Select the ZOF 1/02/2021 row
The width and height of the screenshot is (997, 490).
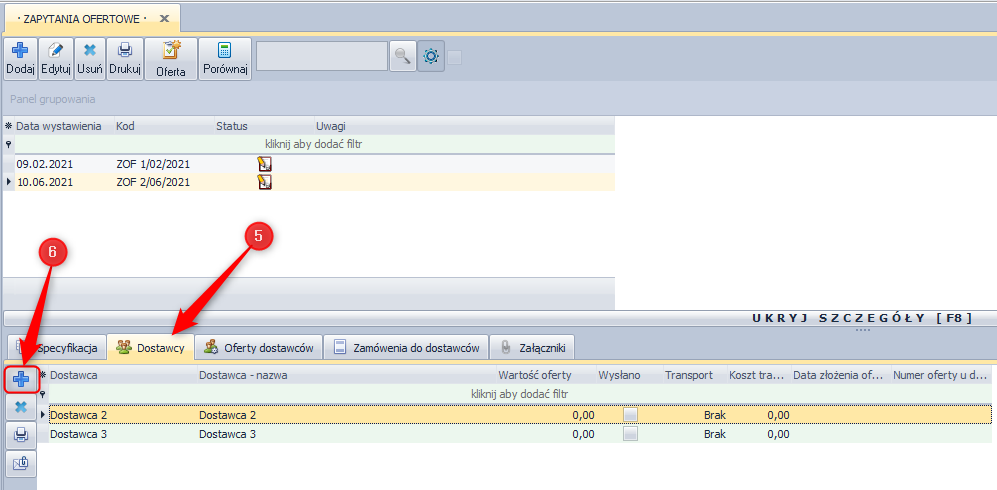[153, 164]
